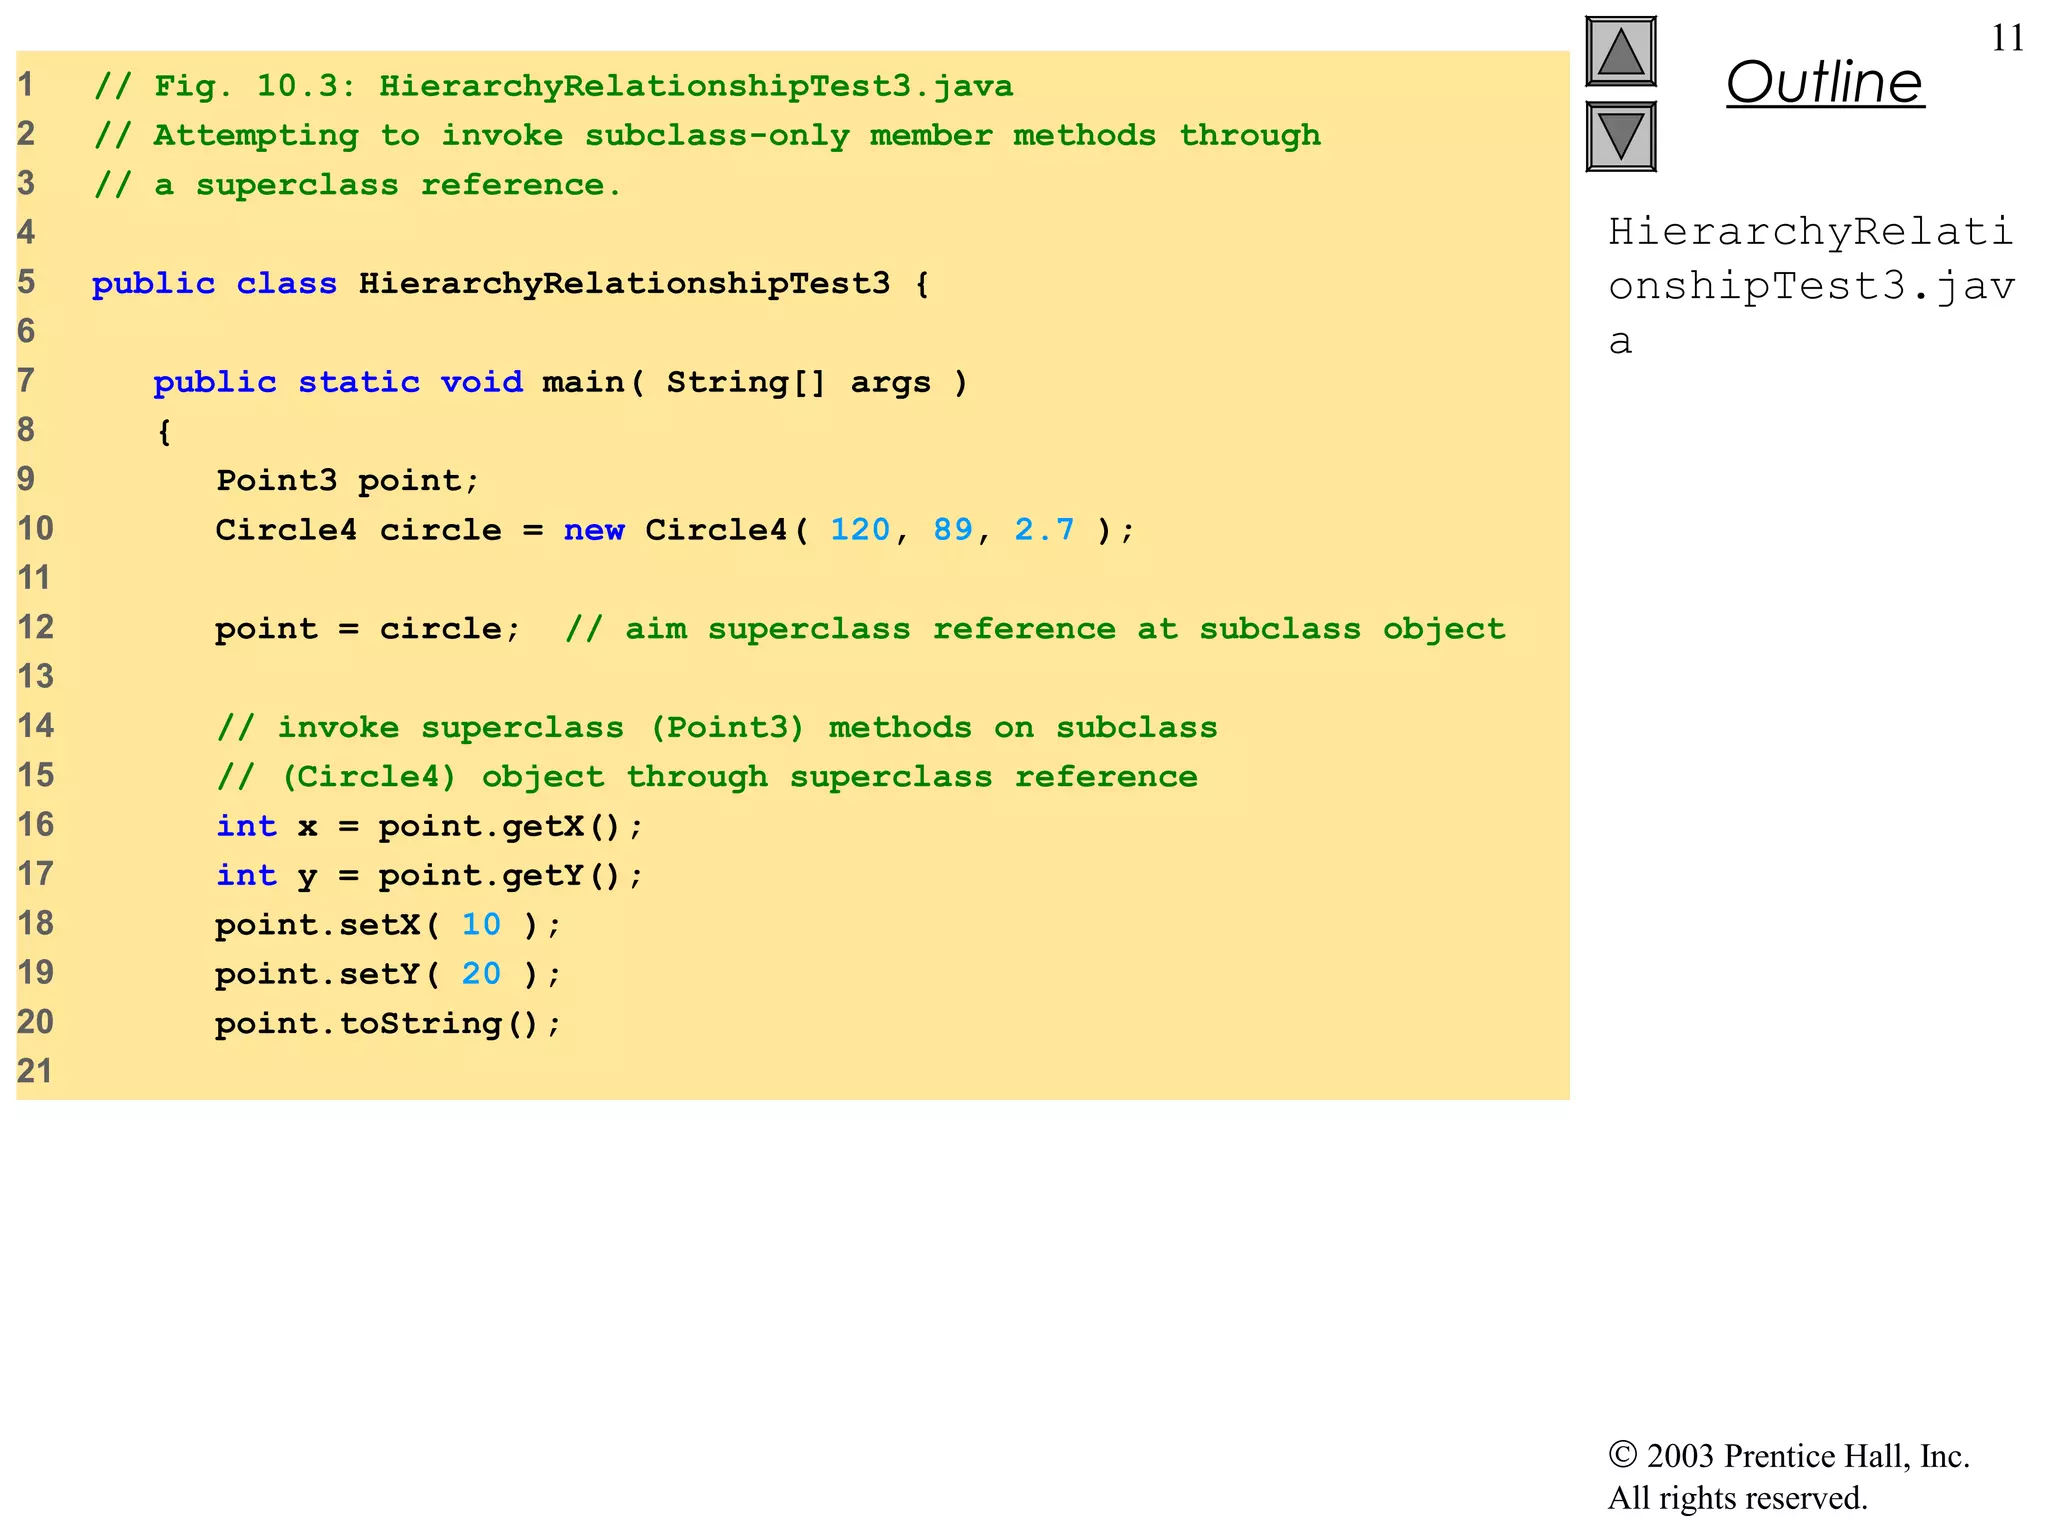
Task: Click line number 13
Action: (x=35, y=677)
